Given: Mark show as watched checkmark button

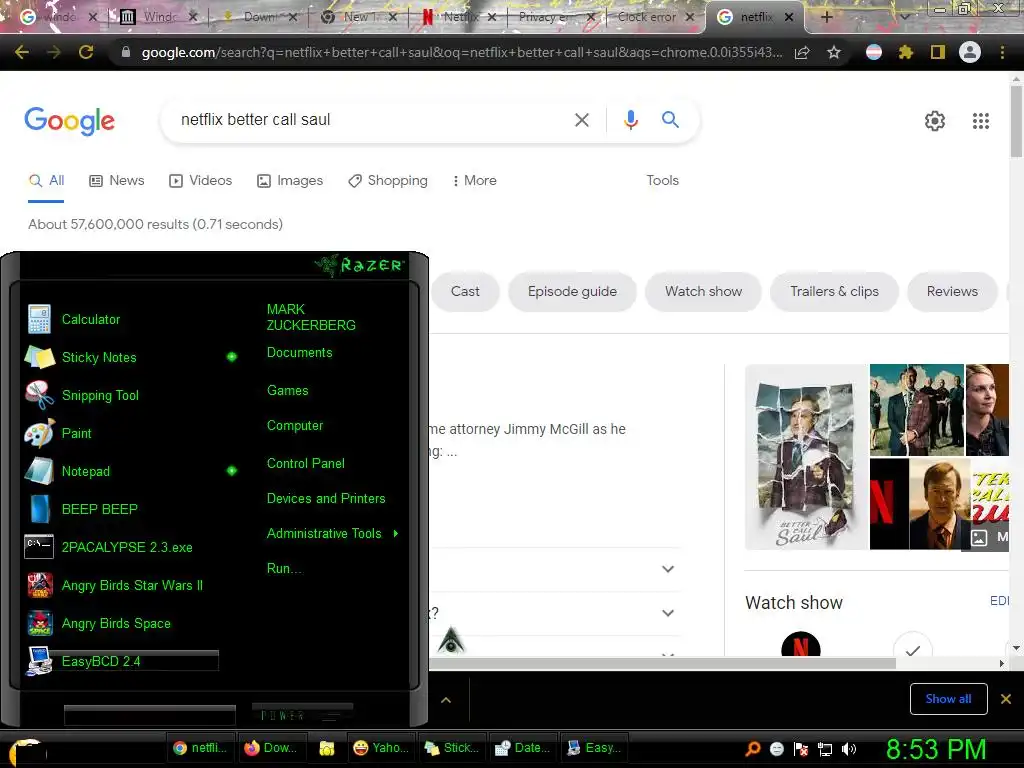Looking at the screenshot, I should click(912, 649).
